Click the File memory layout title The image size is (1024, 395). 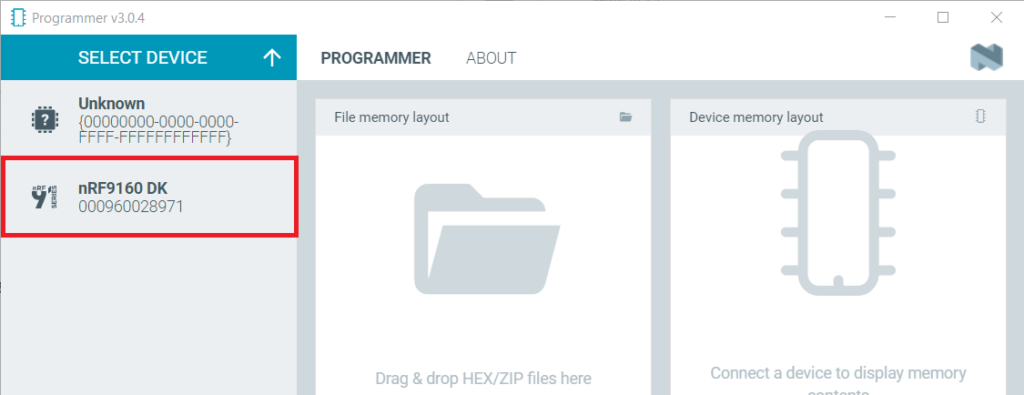(x=392, y=118)
